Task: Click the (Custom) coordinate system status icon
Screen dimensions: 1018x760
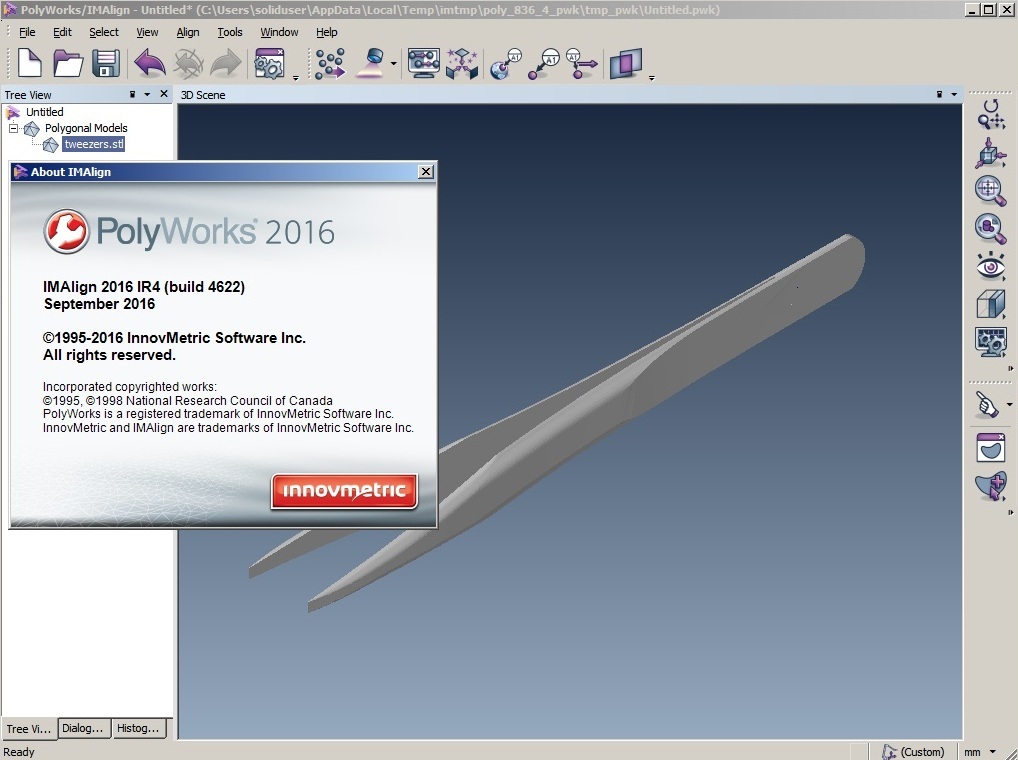Action: point(913,752)
